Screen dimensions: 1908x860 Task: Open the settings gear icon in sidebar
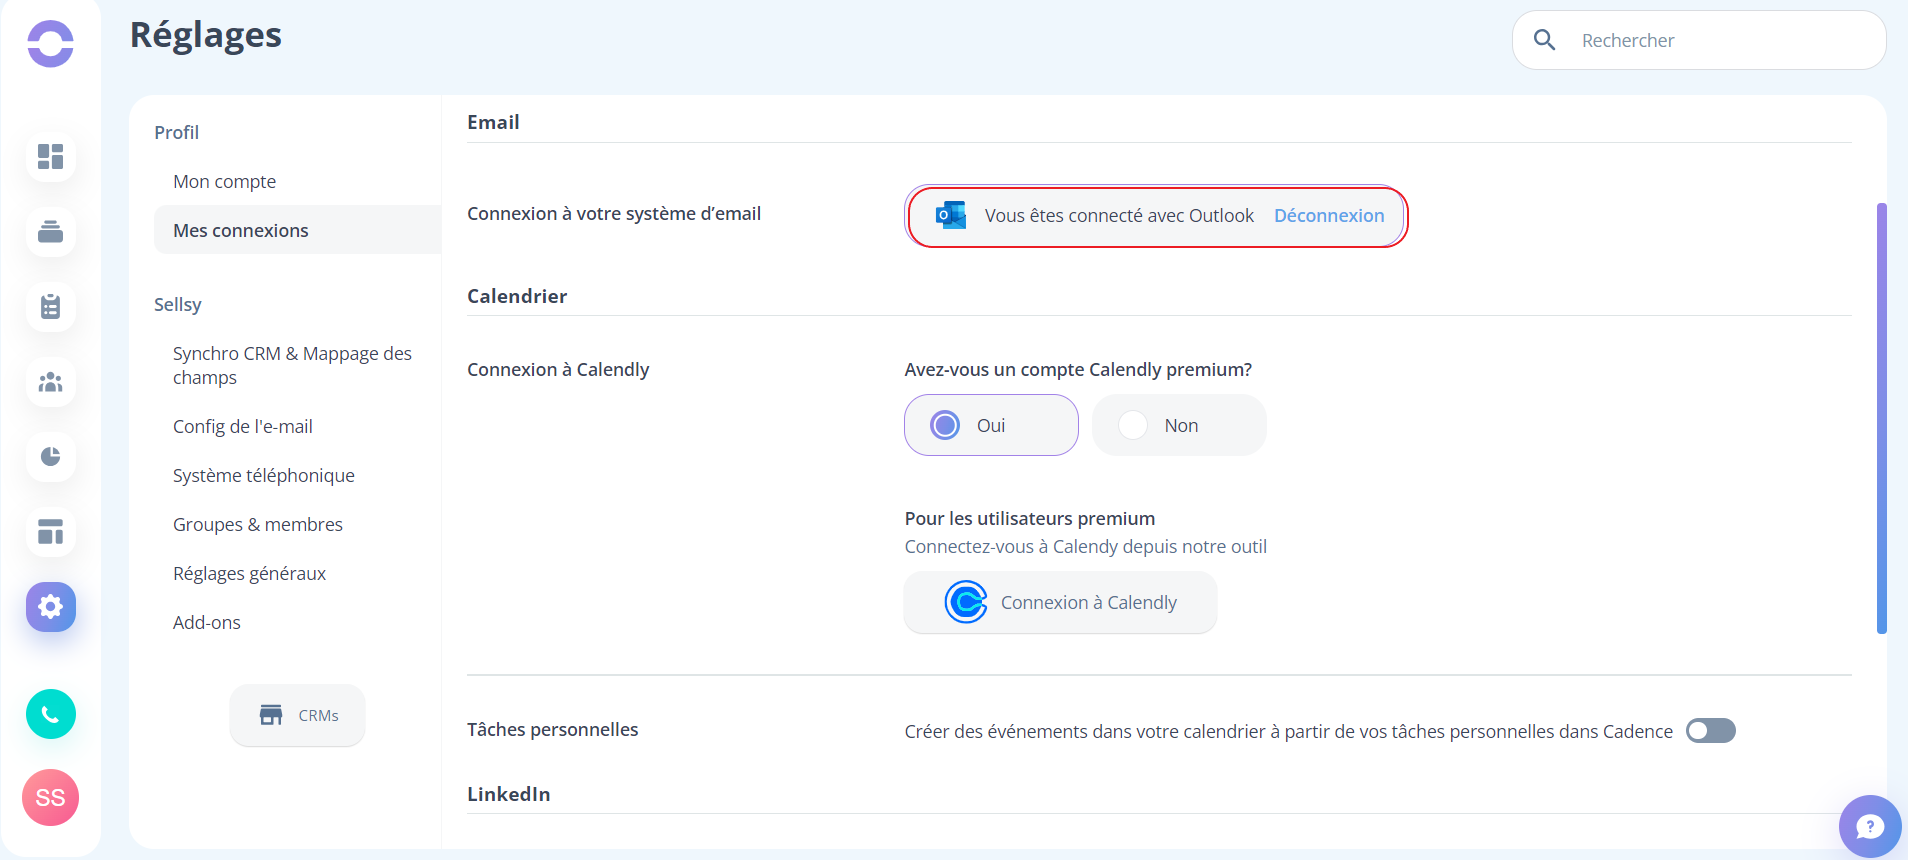(x=51, y=607)
